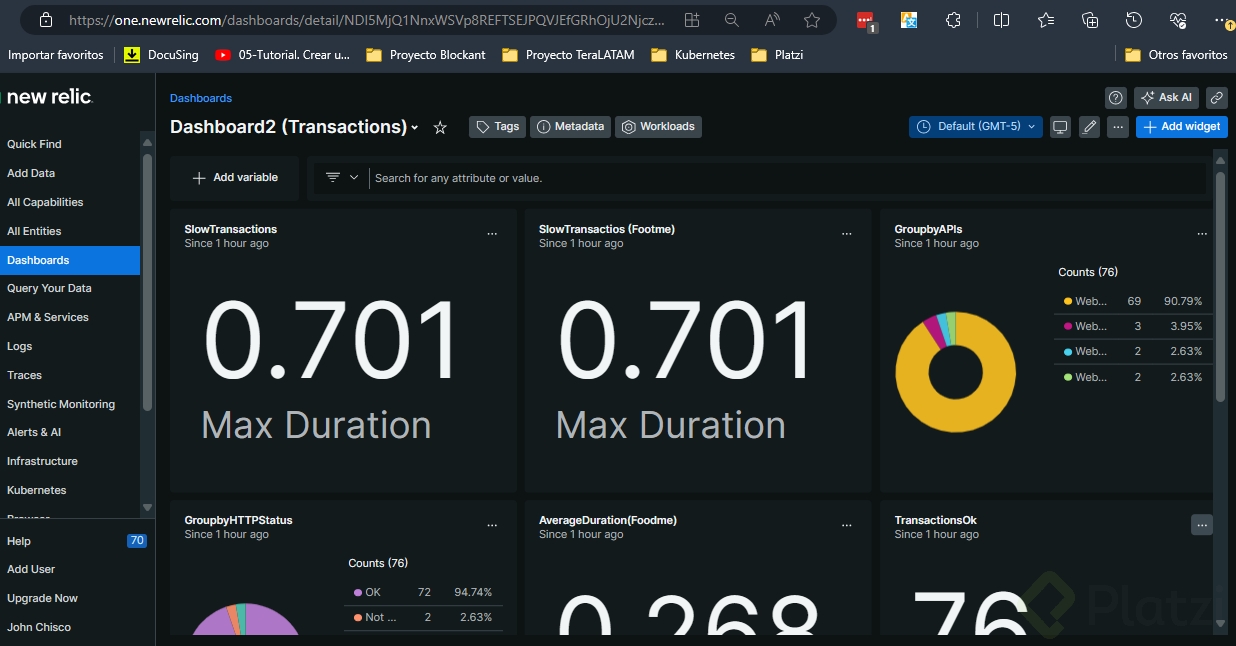The width and height of the screenshot is (1236, 646).
Task: Follow the Dashboards breadcrumb link
Action: pos(201,98)
